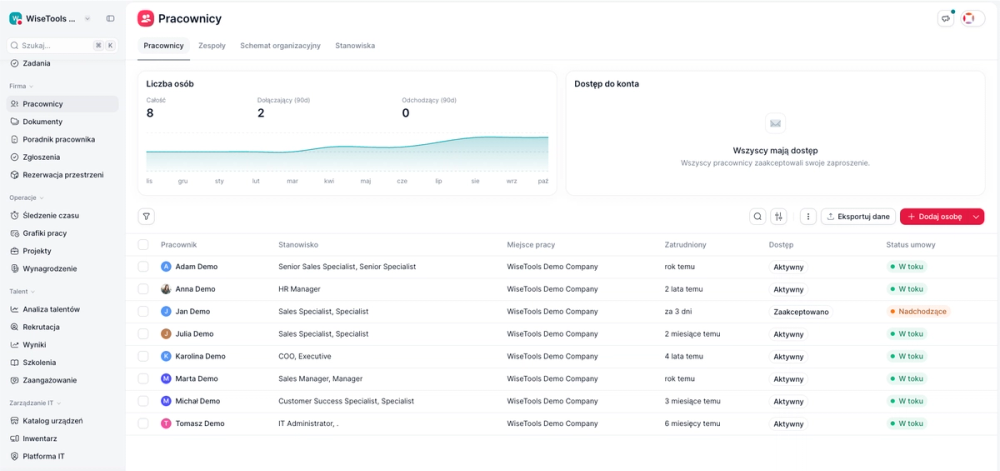Collapse the Zarządzanie IT sidebar section
Image resolution: width=1000 pixels, height=471 pixels.
point(35,403)
